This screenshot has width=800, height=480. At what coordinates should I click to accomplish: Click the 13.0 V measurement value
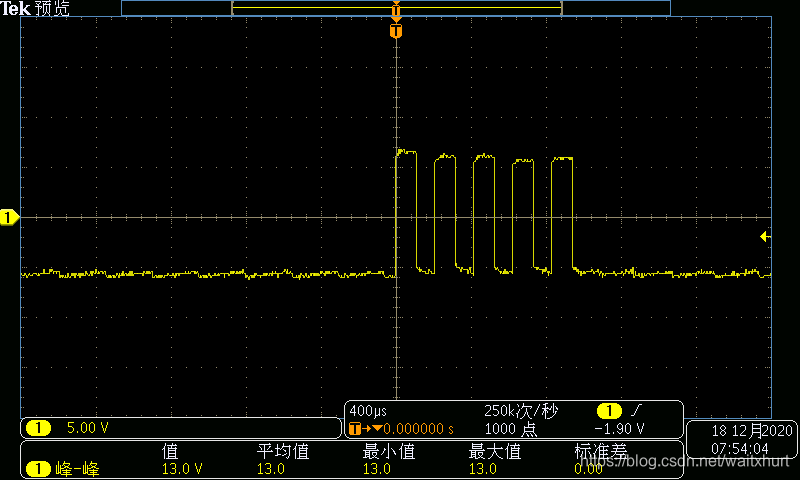[182, 469]
